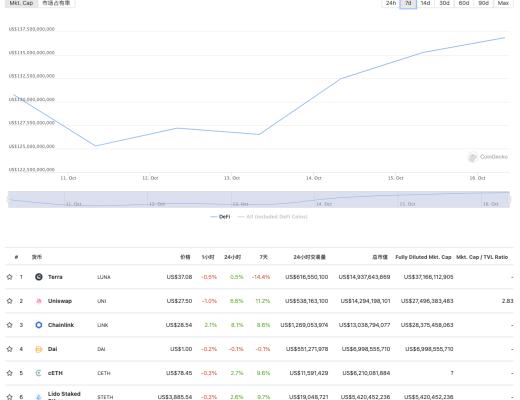The height and width of the screenshot is (400, 520).
Task: Set chart range to 90d
Action: click(483, 3)
